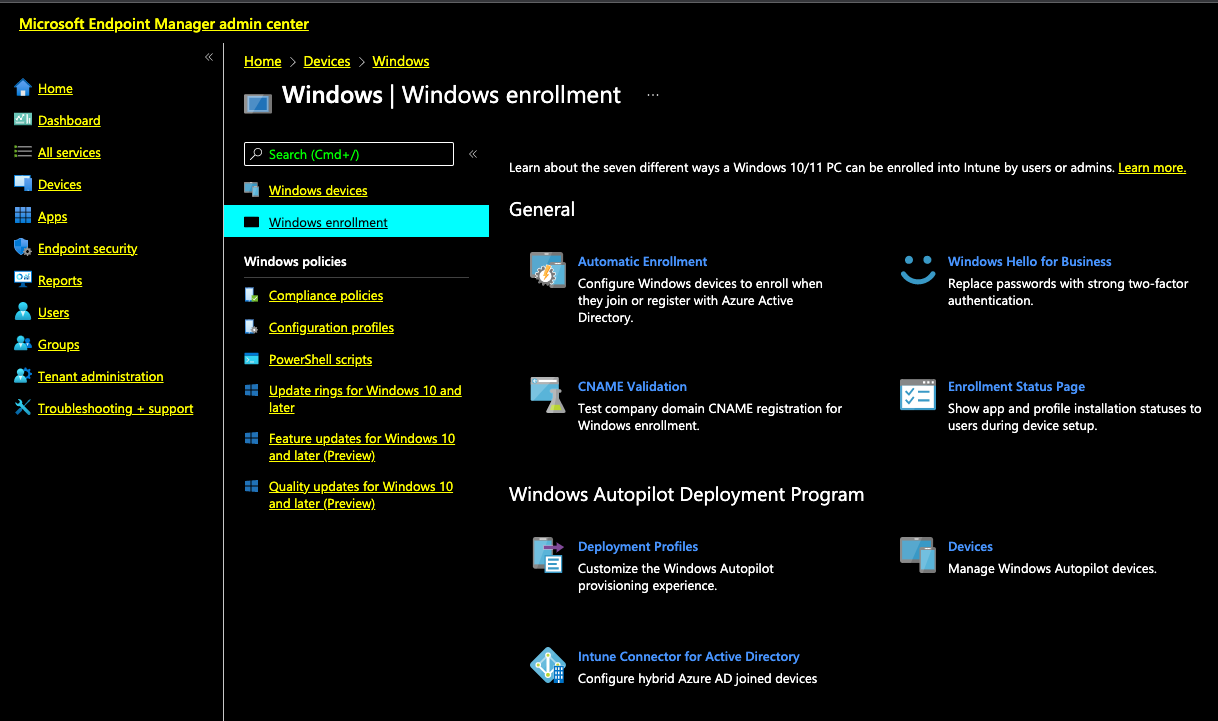This screenshot has width=1218, height=721.
Task: Open Reports in the sidebar
Action: [x=60, y=280]
